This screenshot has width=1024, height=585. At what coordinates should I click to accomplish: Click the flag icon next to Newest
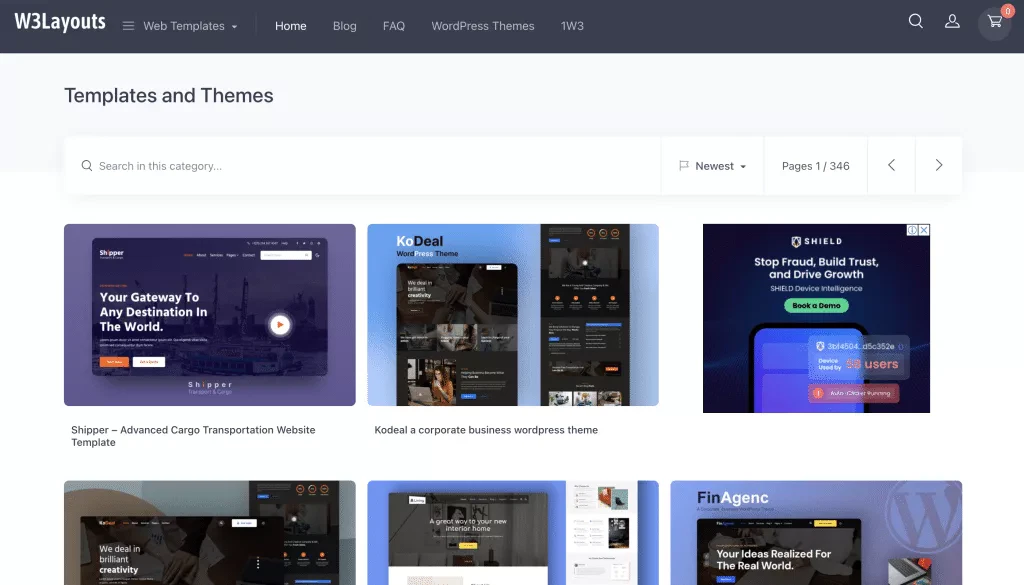click(x=684, y=165)
